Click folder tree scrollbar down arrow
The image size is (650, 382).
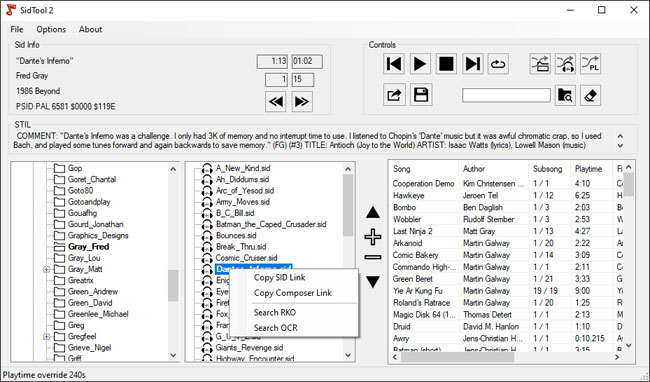[173, 355]
